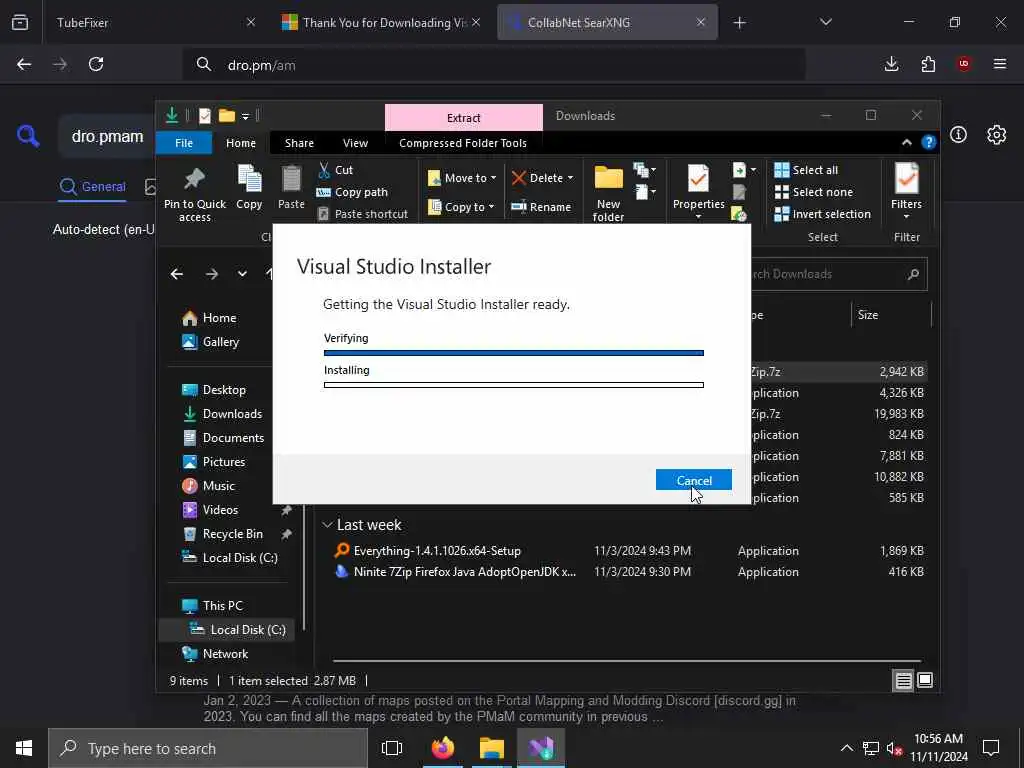
Task: Cancel the Visual Studio Installer setup
Action: tap(694, 480)
